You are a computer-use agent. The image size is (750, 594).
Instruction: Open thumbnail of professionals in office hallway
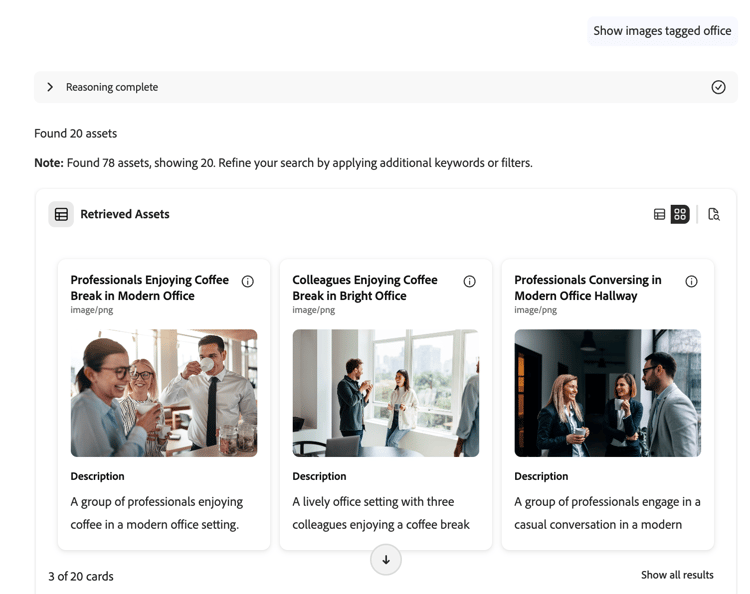(607, 393)
